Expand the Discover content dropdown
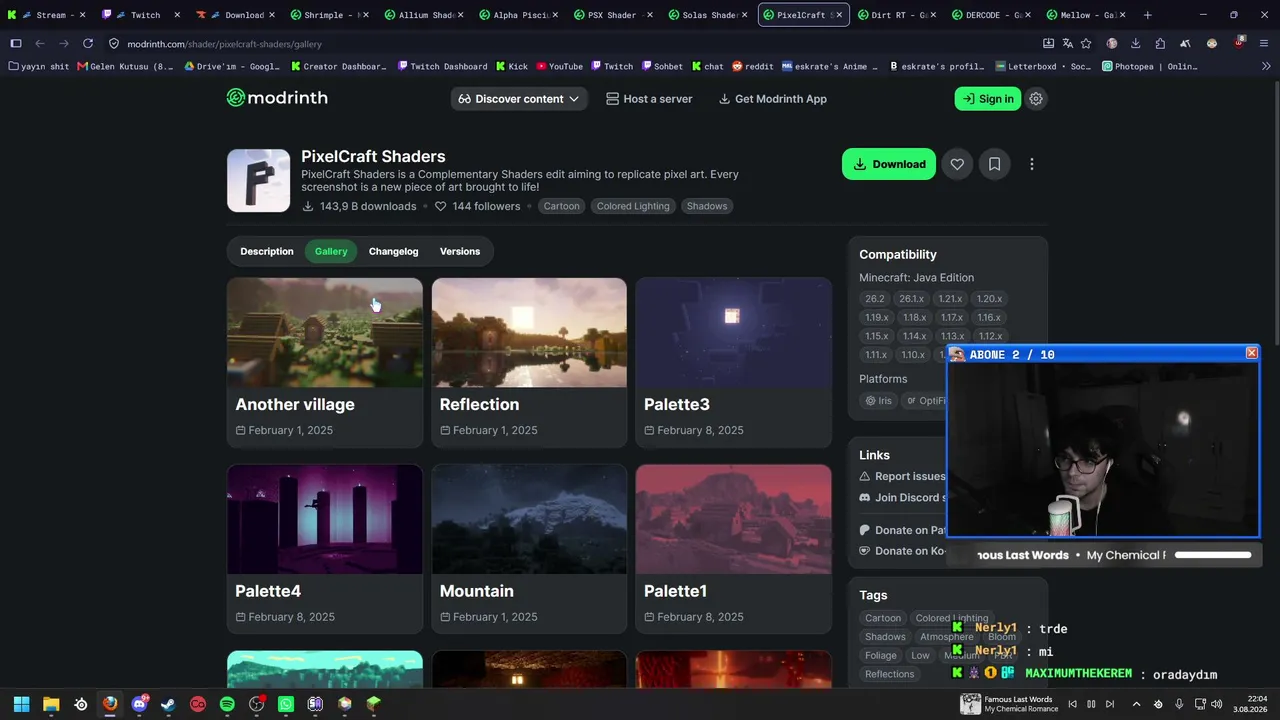Image resolution: width=1280 pixels, height=720 pixels. pos(519,99)
